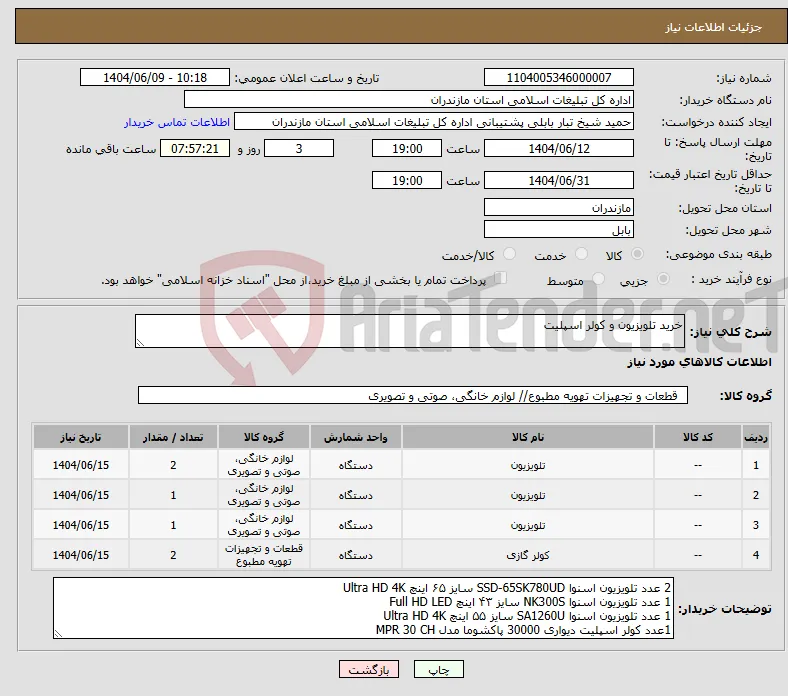Screen dimensions: 788x696
Task: Click the resize handle of the buyer notes textarea
Action: tap(58, 634)
